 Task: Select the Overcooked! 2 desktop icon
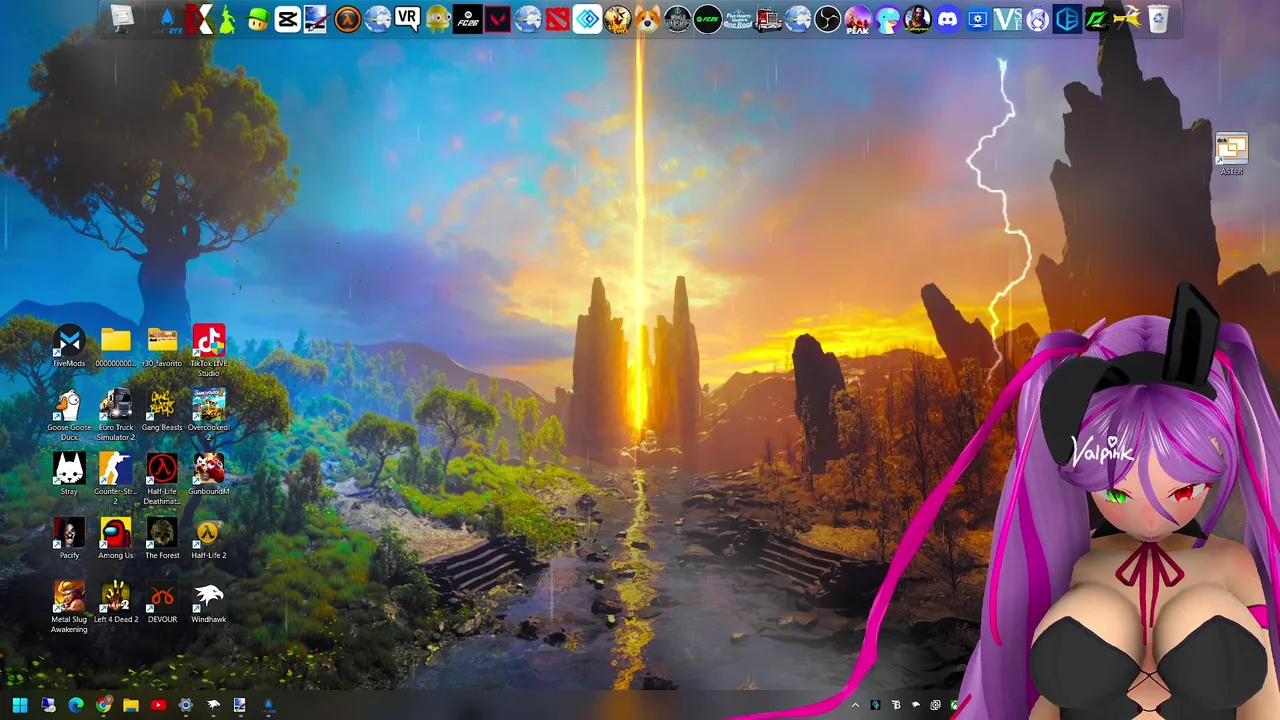tap(209, 414)
